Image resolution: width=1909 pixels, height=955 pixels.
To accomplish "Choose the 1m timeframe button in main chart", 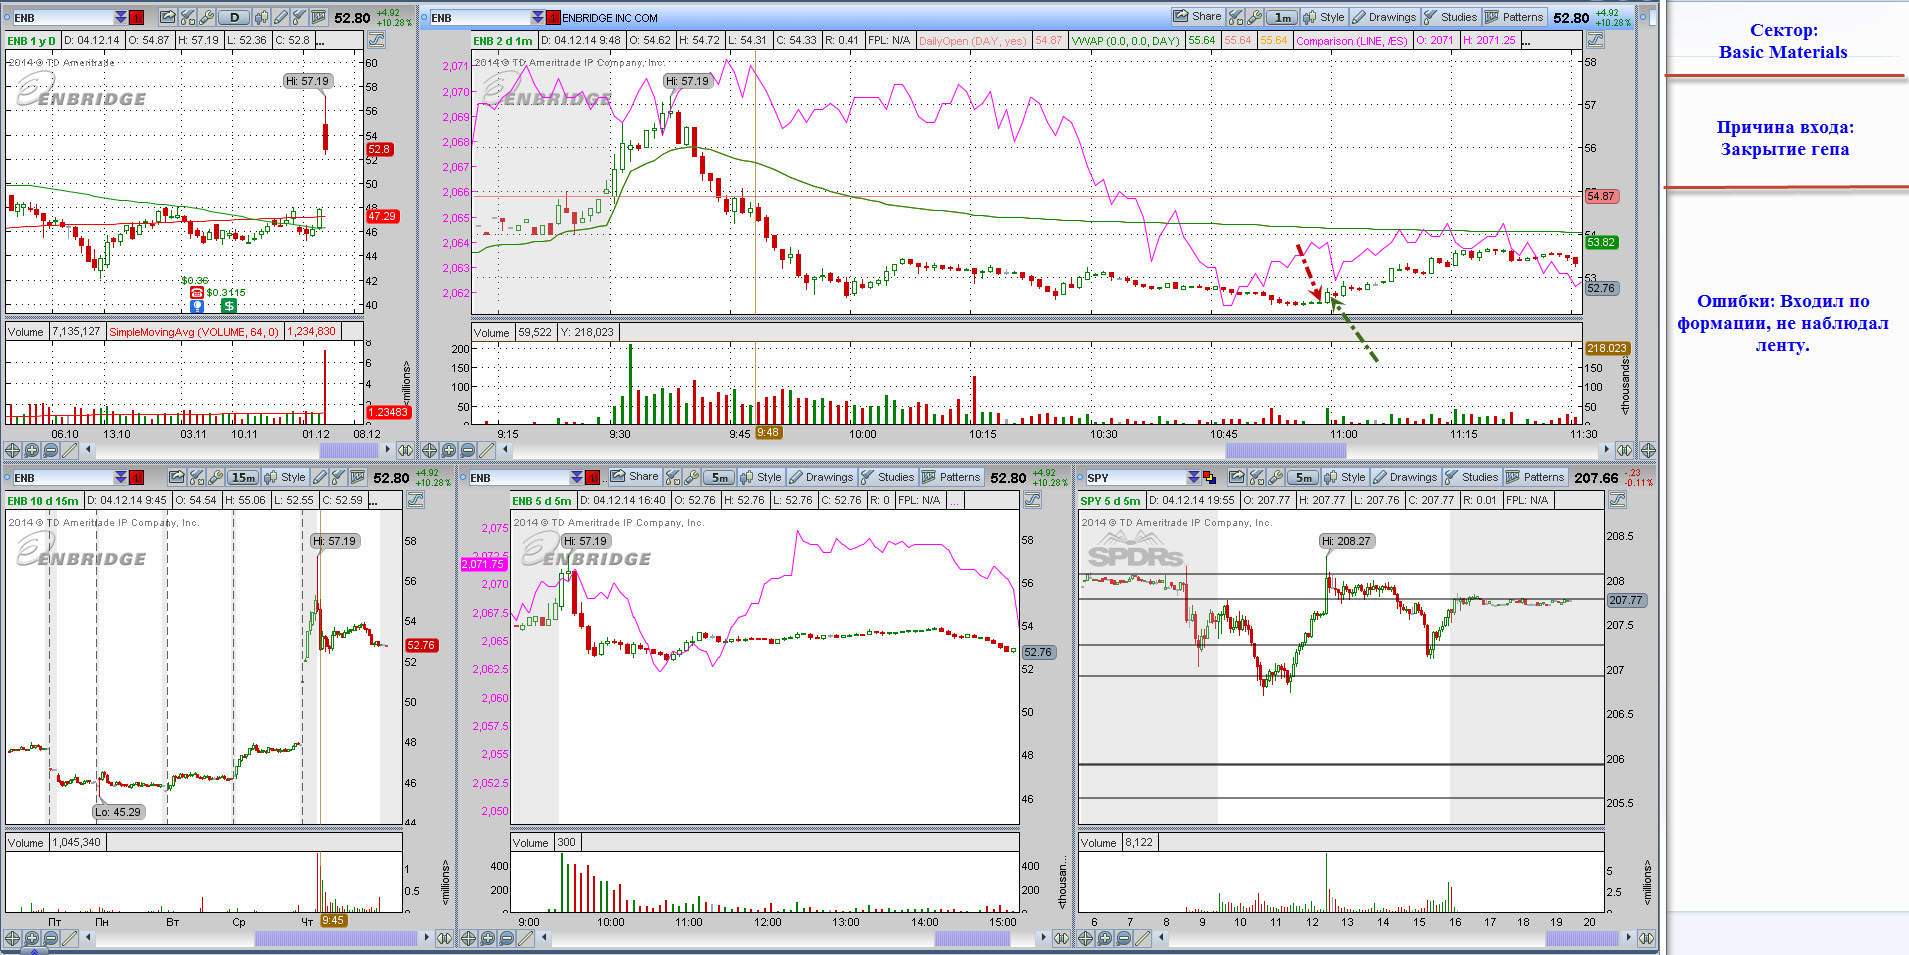I will (x=1281, y=17).
